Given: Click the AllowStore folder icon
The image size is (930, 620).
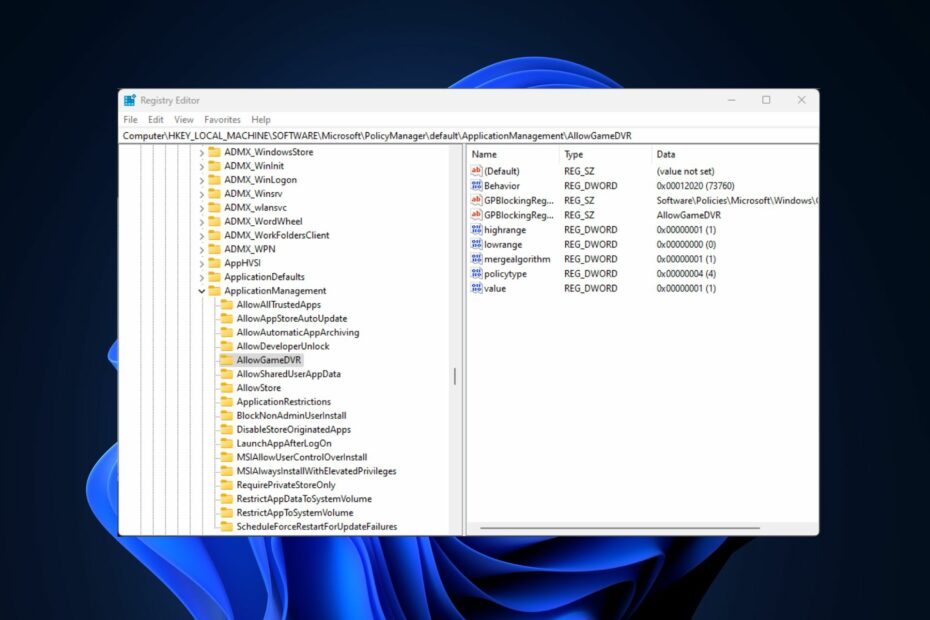Looking at the screenshot, I should 227,387.
